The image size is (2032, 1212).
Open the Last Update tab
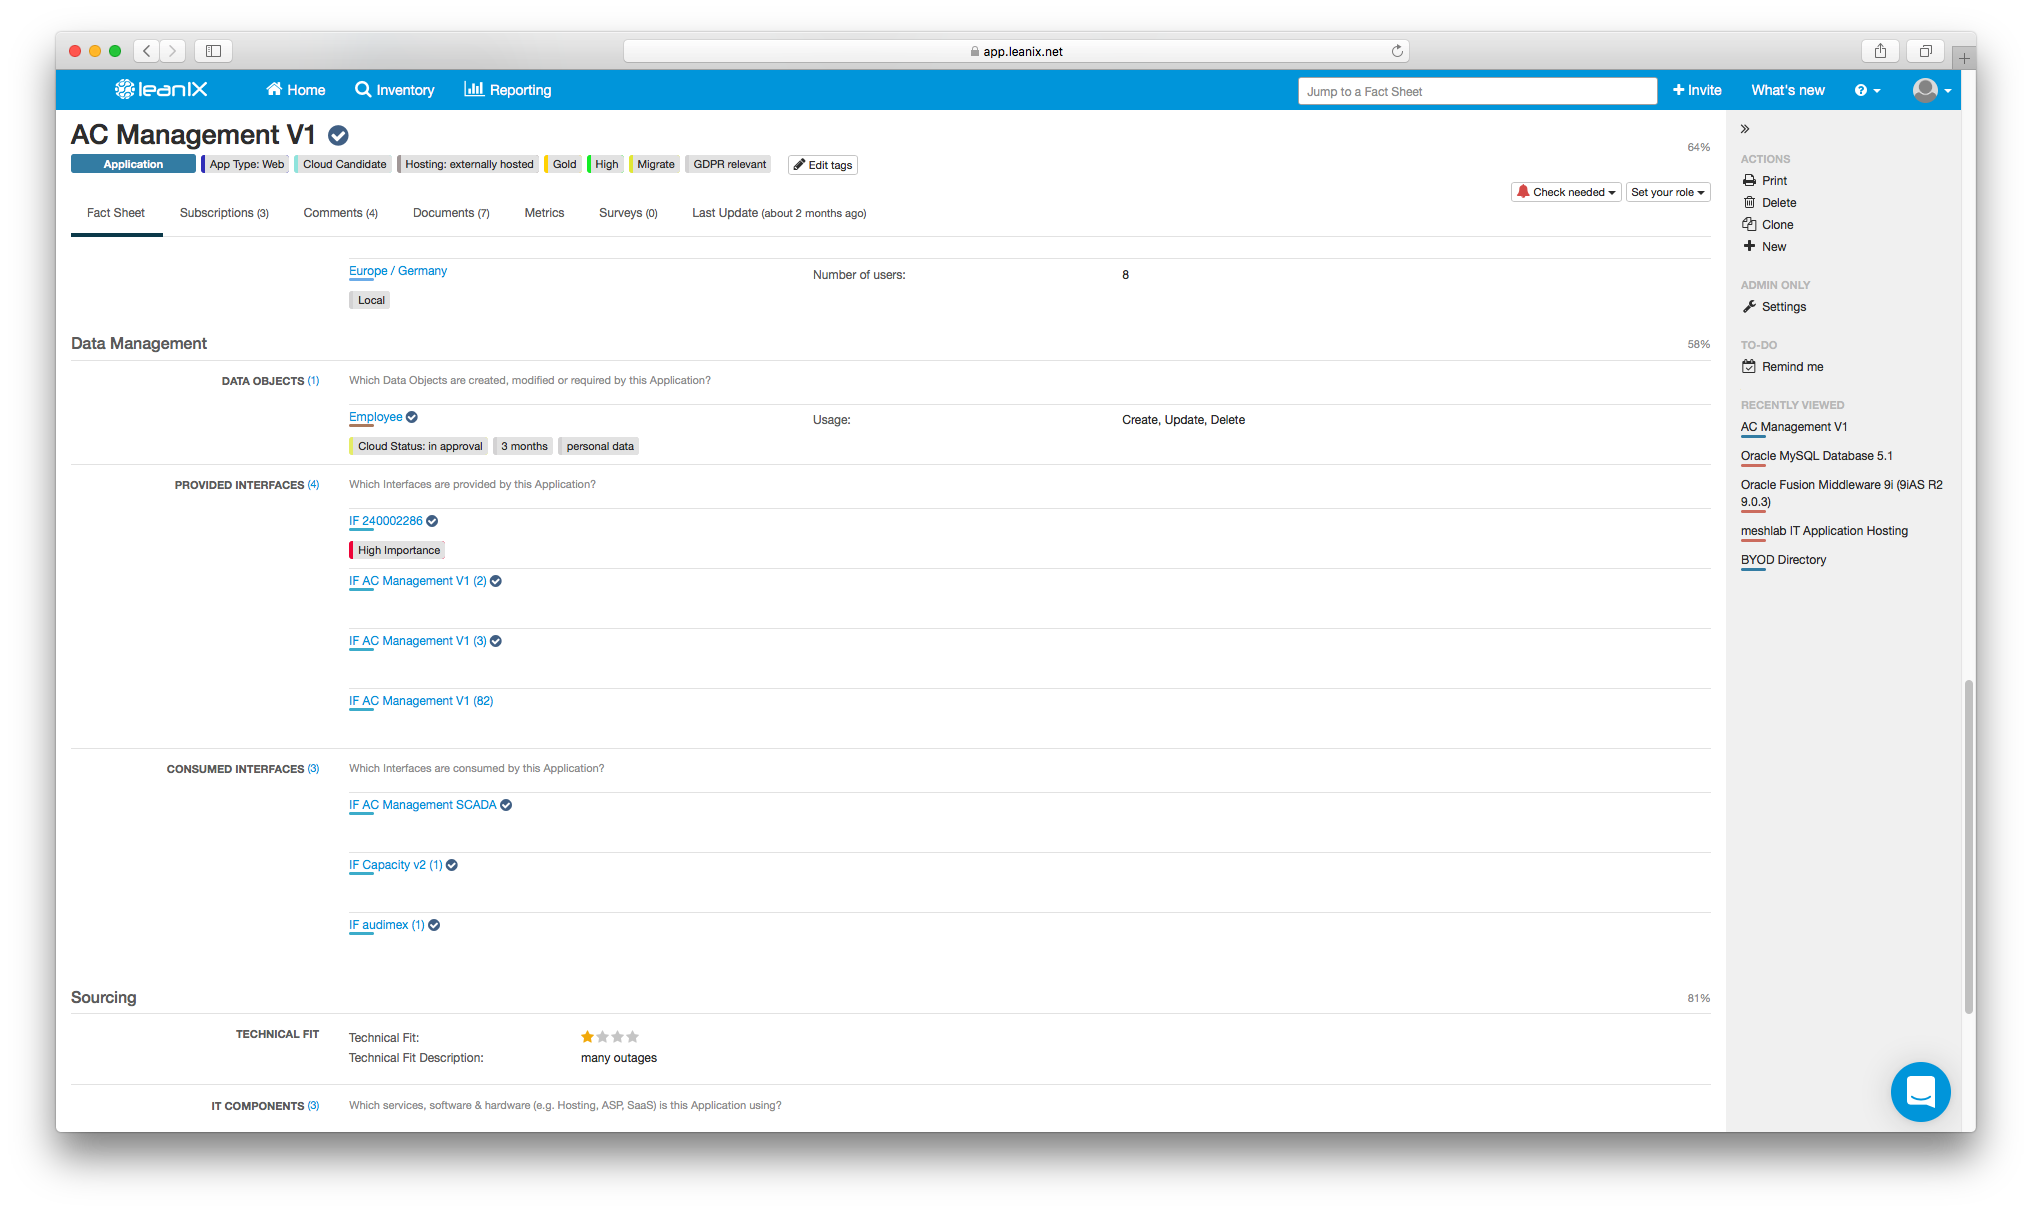(779, 213)
